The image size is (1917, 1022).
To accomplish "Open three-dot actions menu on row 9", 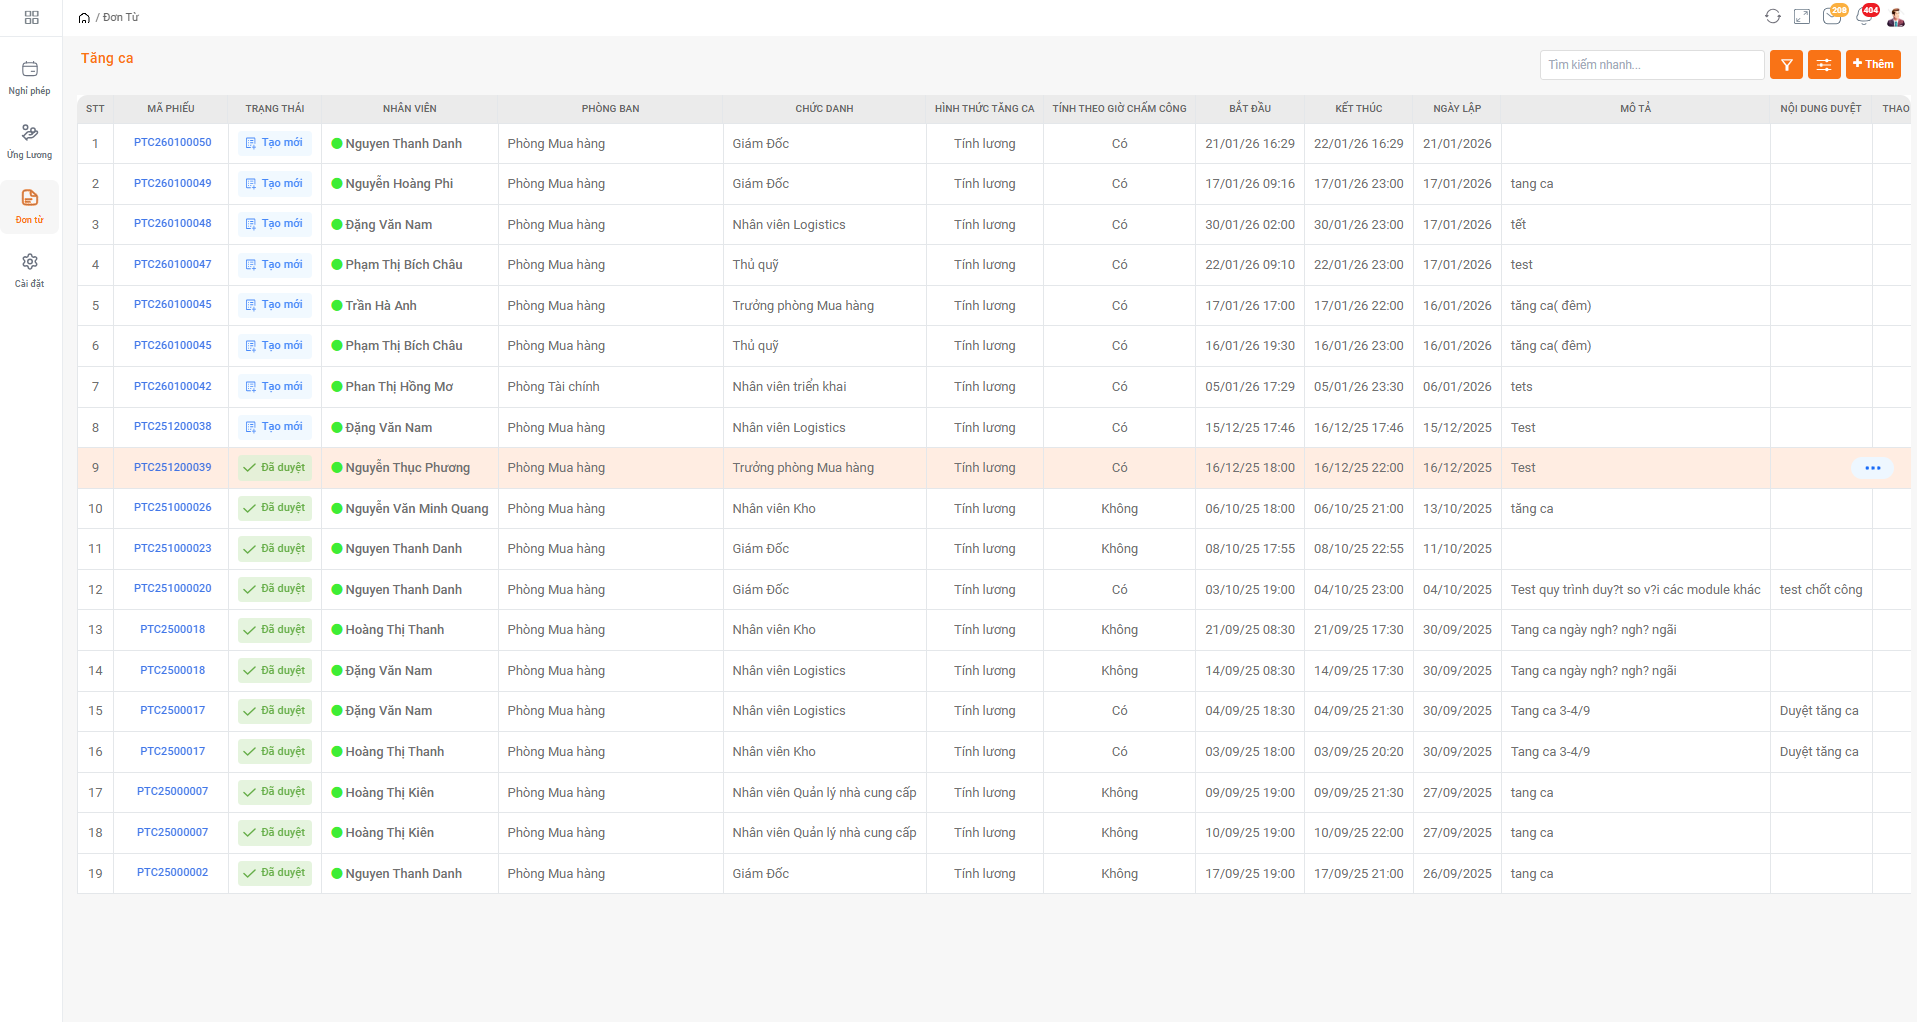I will pos(1872,468).
